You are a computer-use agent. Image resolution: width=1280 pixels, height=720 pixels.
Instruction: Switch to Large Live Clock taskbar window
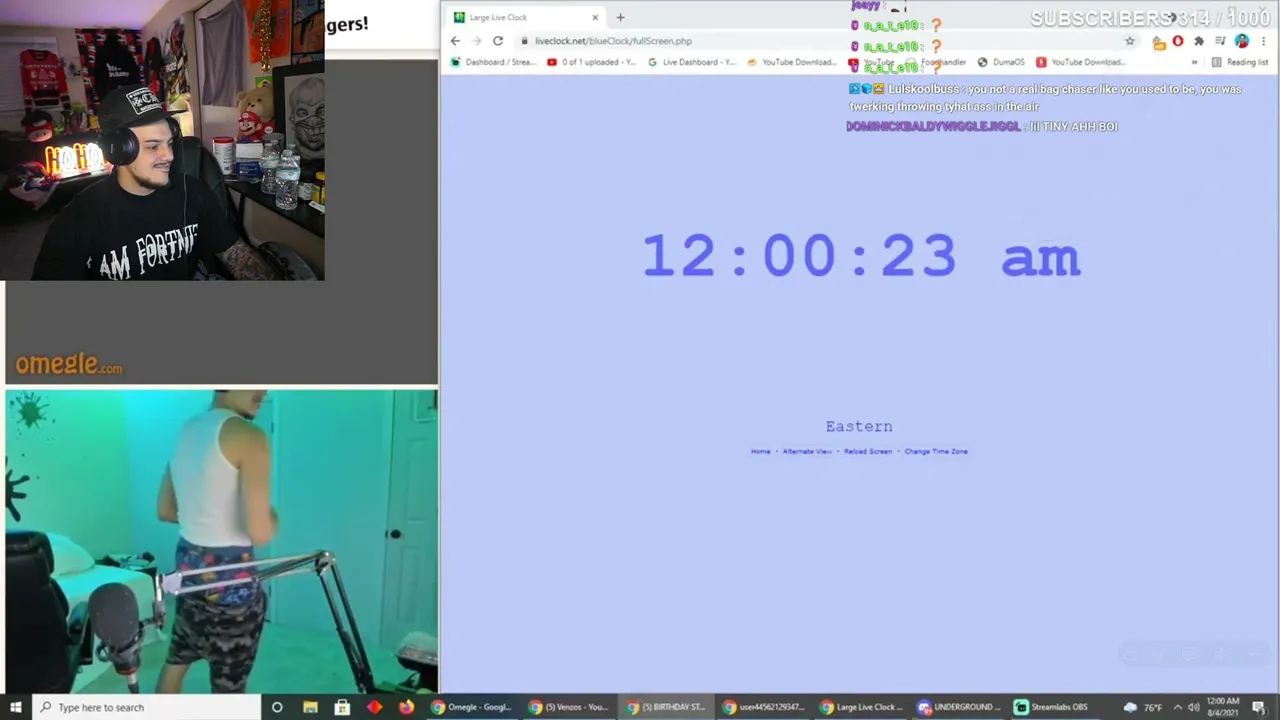tap(861, 707)
